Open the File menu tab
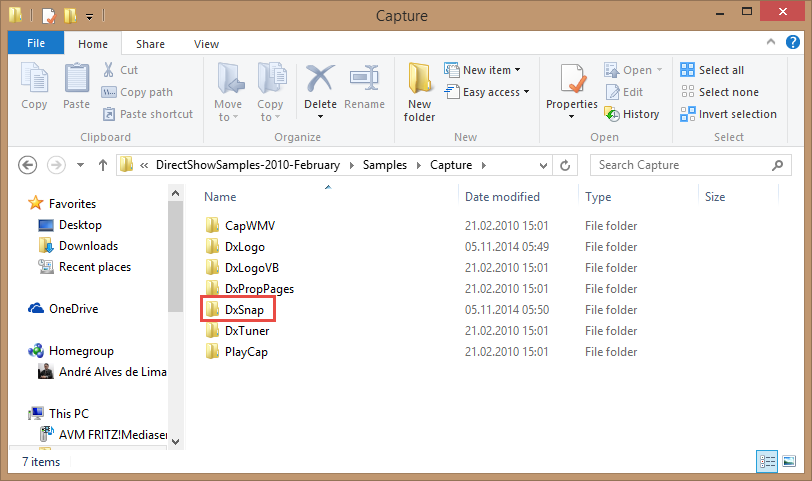 36,44
